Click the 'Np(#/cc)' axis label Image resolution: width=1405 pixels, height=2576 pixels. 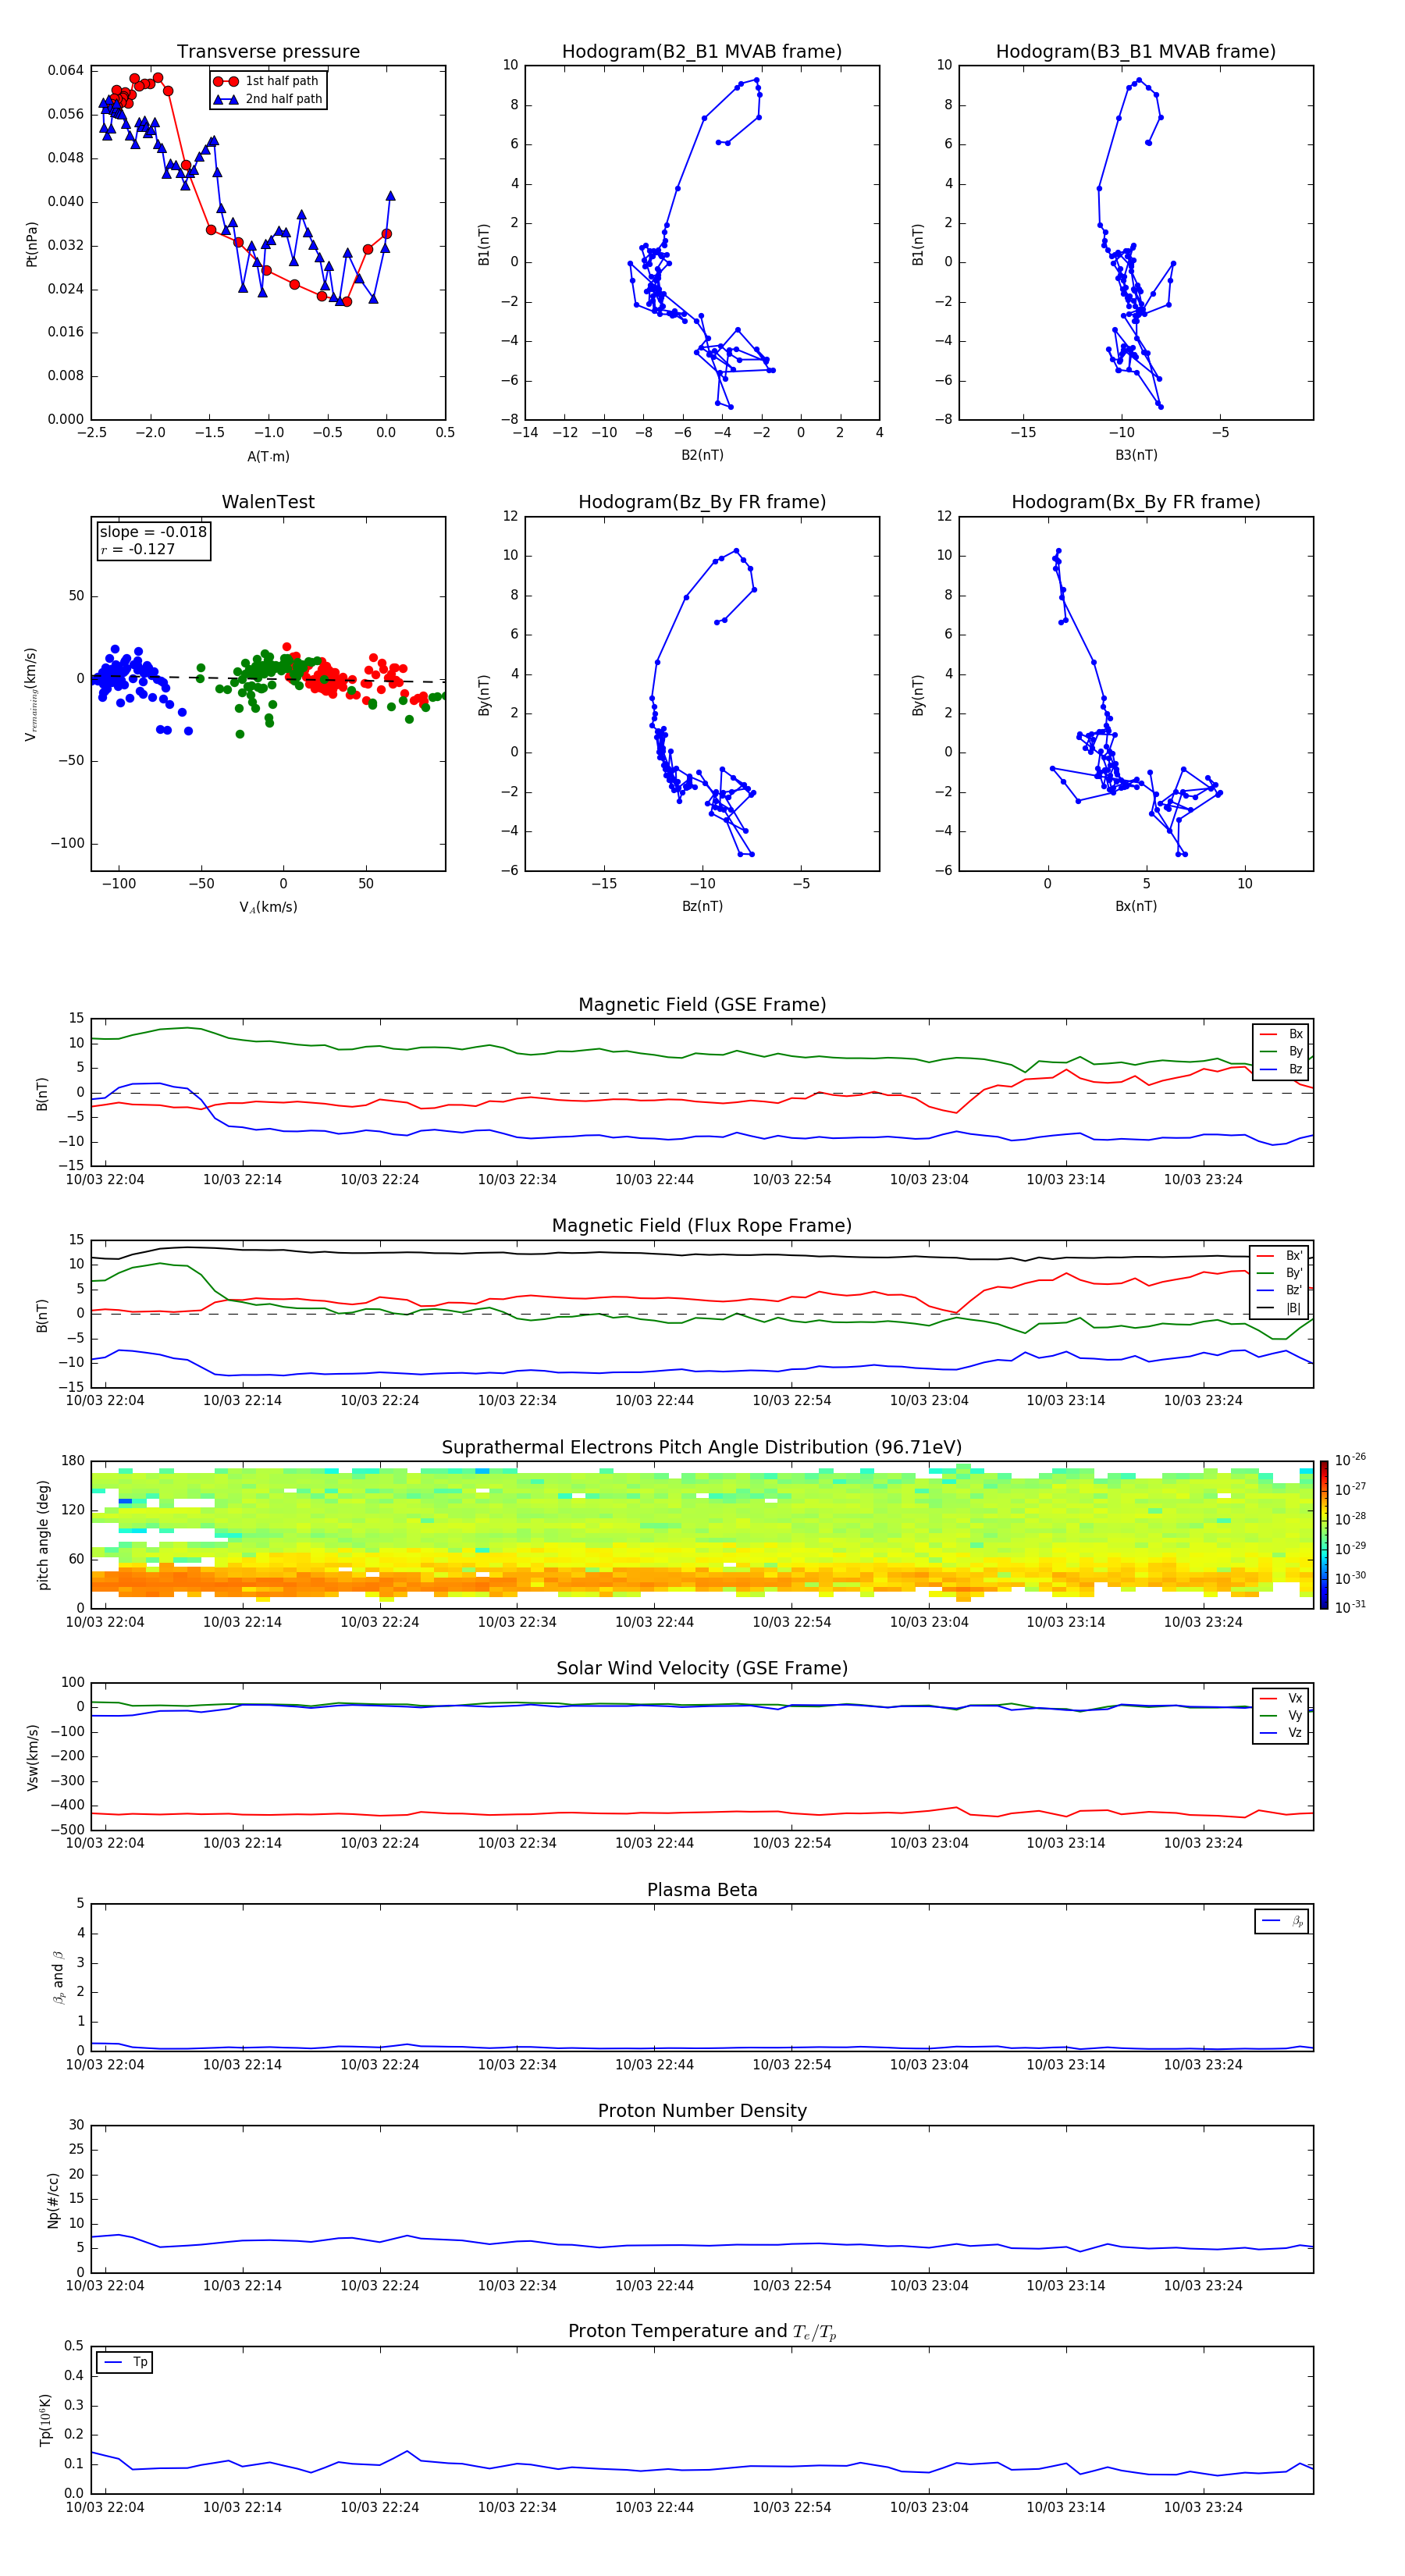point(53,2200)
